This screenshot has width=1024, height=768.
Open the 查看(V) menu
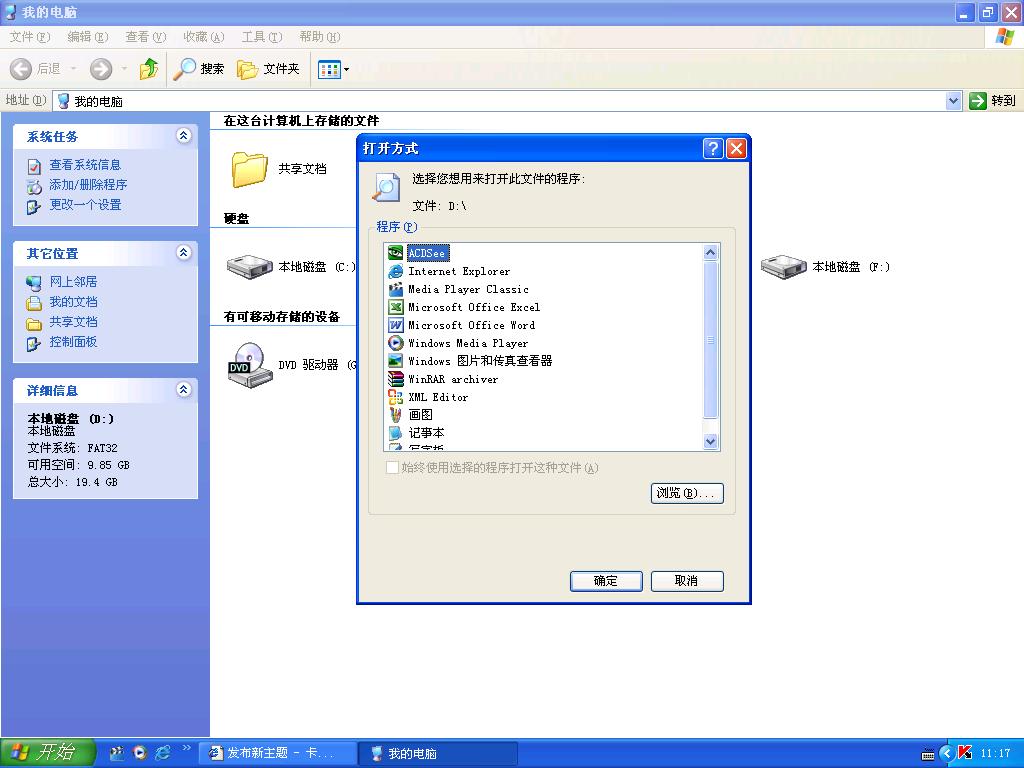(x=146, y=37)
